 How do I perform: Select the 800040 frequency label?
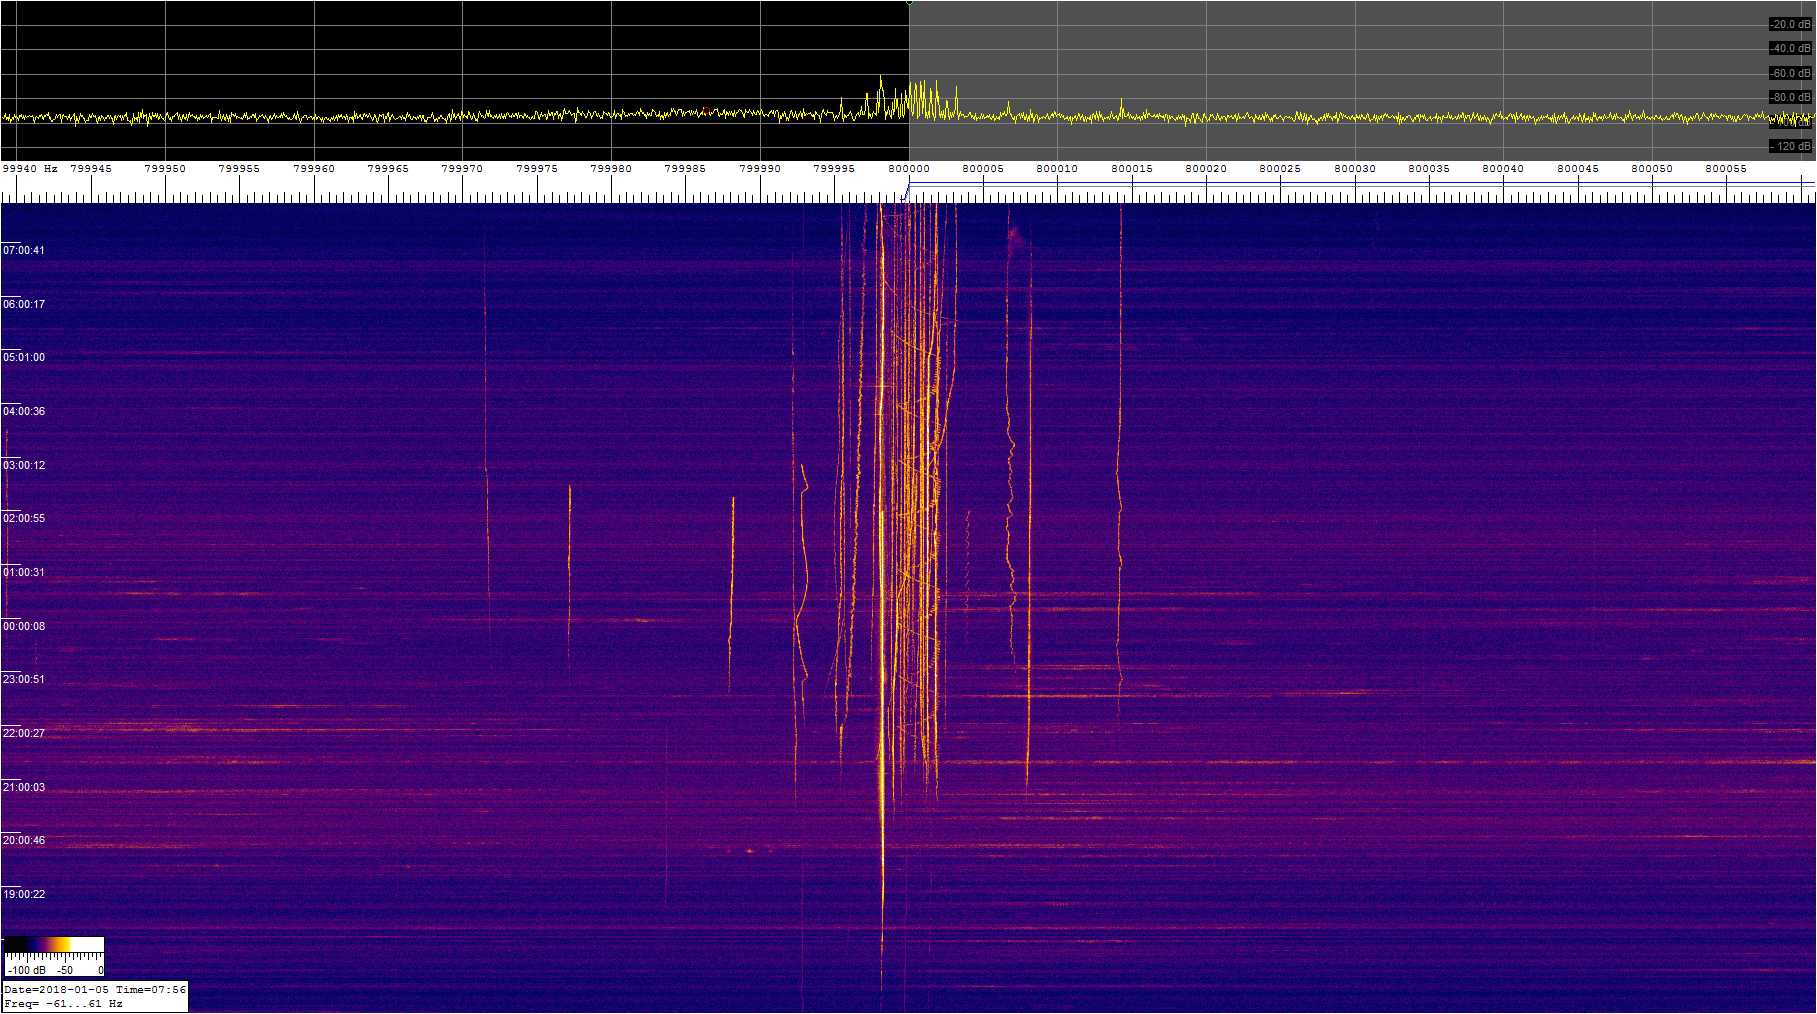[x=1503, y=169]
